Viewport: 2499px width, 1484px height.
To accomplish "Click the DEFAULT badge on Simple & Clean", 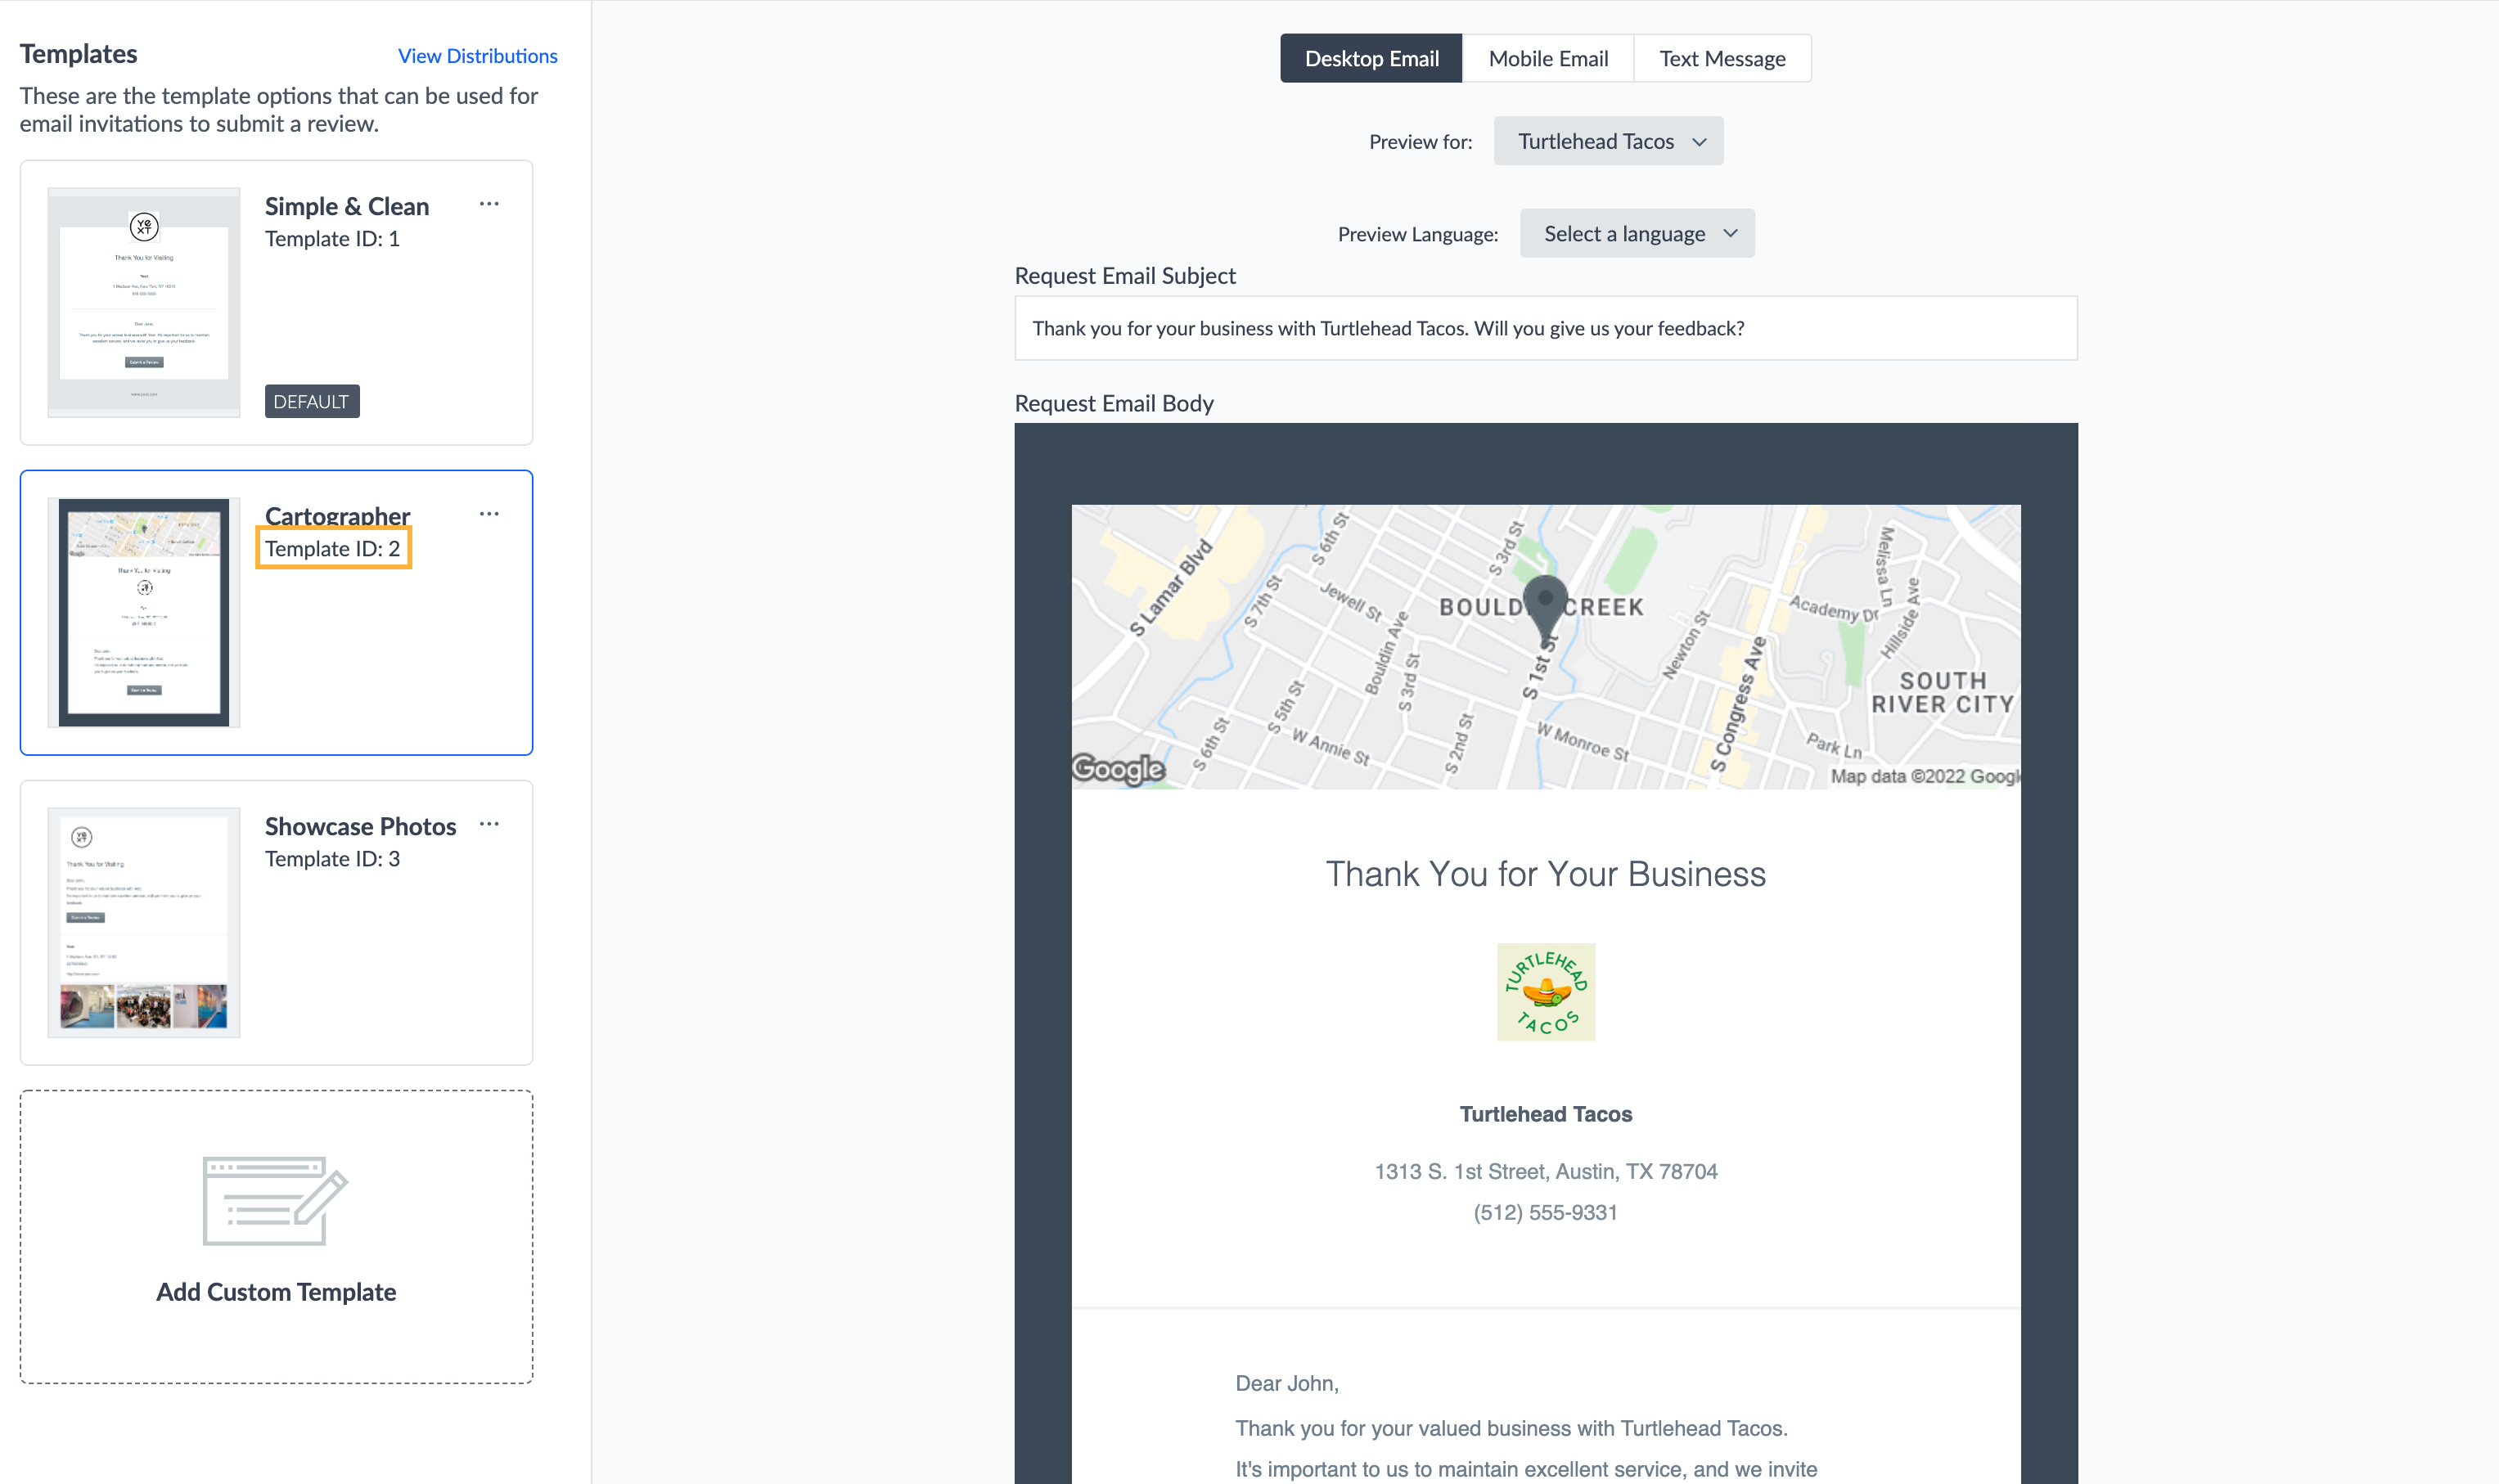I will [312, 401].
